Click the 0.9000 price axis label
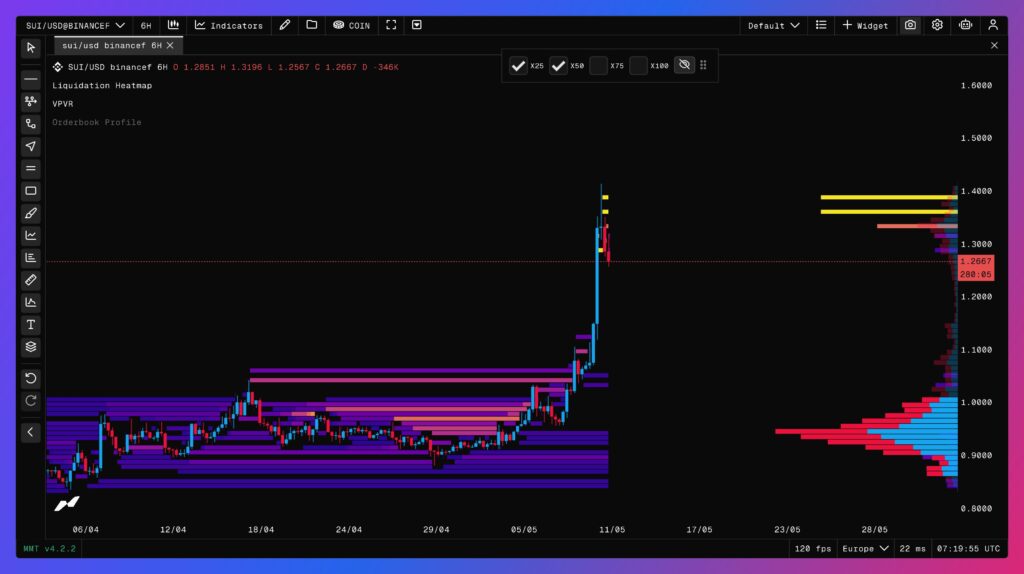 (976, 455)
